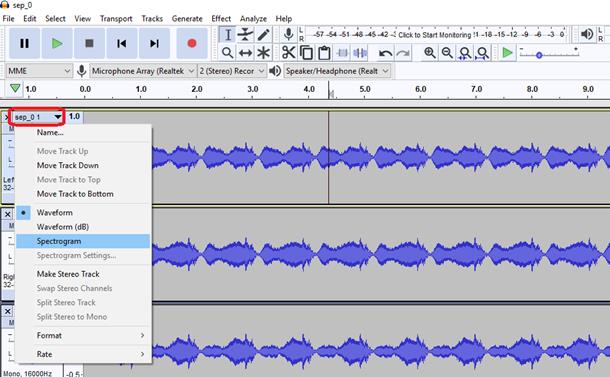Click the Record button
This screenshot has height=377, width=610.
click(x=192, y=43)
